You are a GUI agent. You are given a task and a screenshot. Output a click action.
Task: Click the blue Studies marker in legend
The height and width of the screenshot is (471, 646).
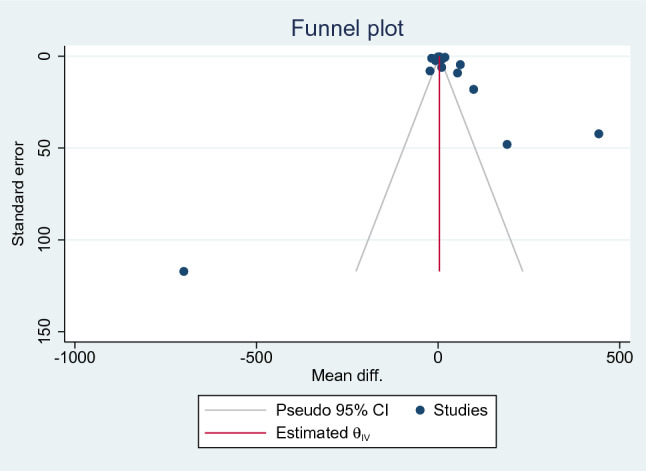pyautogui.click(x=421, y=409)
